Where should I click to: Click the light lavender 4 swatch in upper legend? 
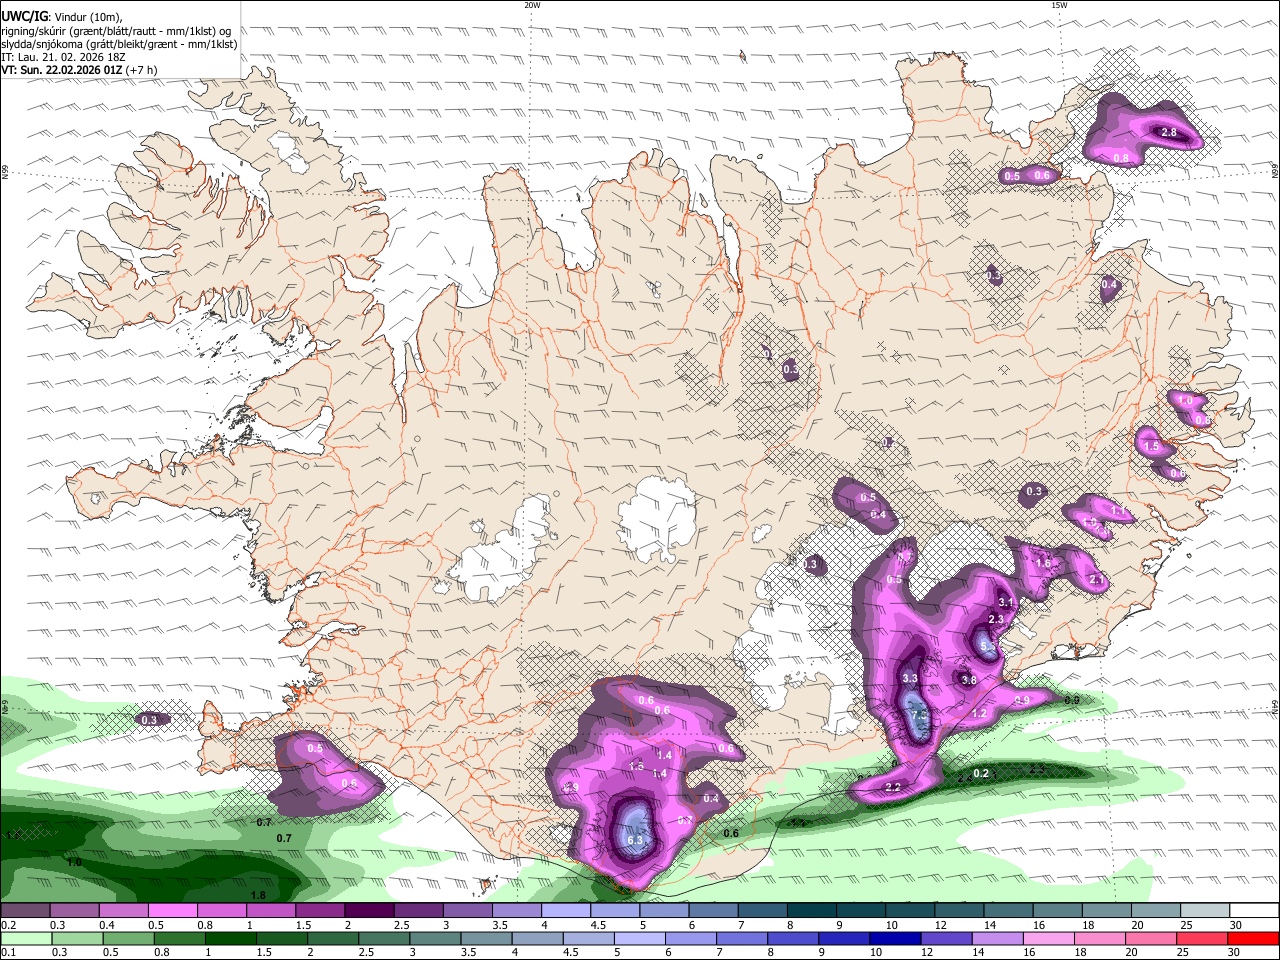tap(564, 911)
